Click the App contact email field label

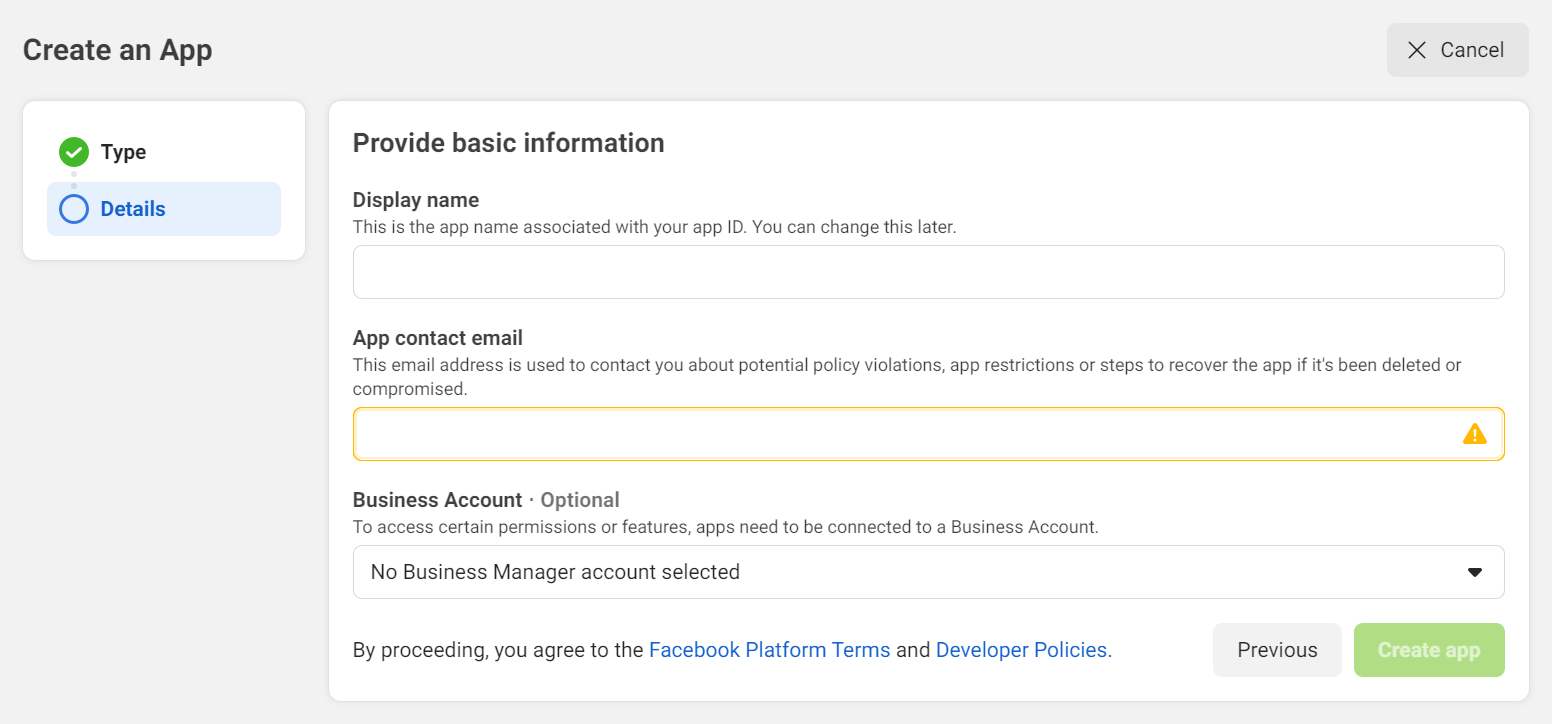tap(438, 338)
